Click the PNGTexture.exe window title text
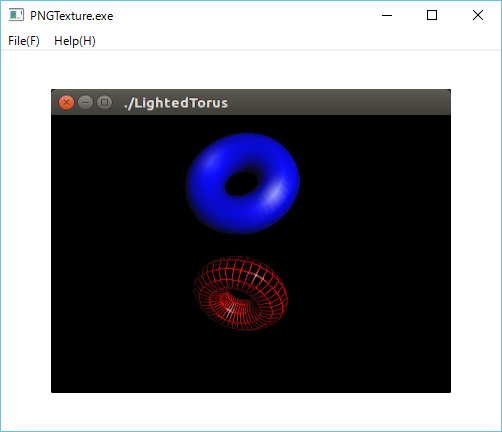 pos(72,16)
